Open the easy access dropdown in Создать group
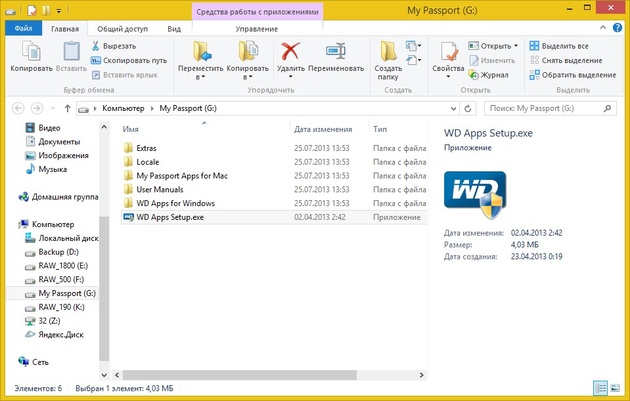Viewport: 630px width, 401px height. [x=413, y=60]
